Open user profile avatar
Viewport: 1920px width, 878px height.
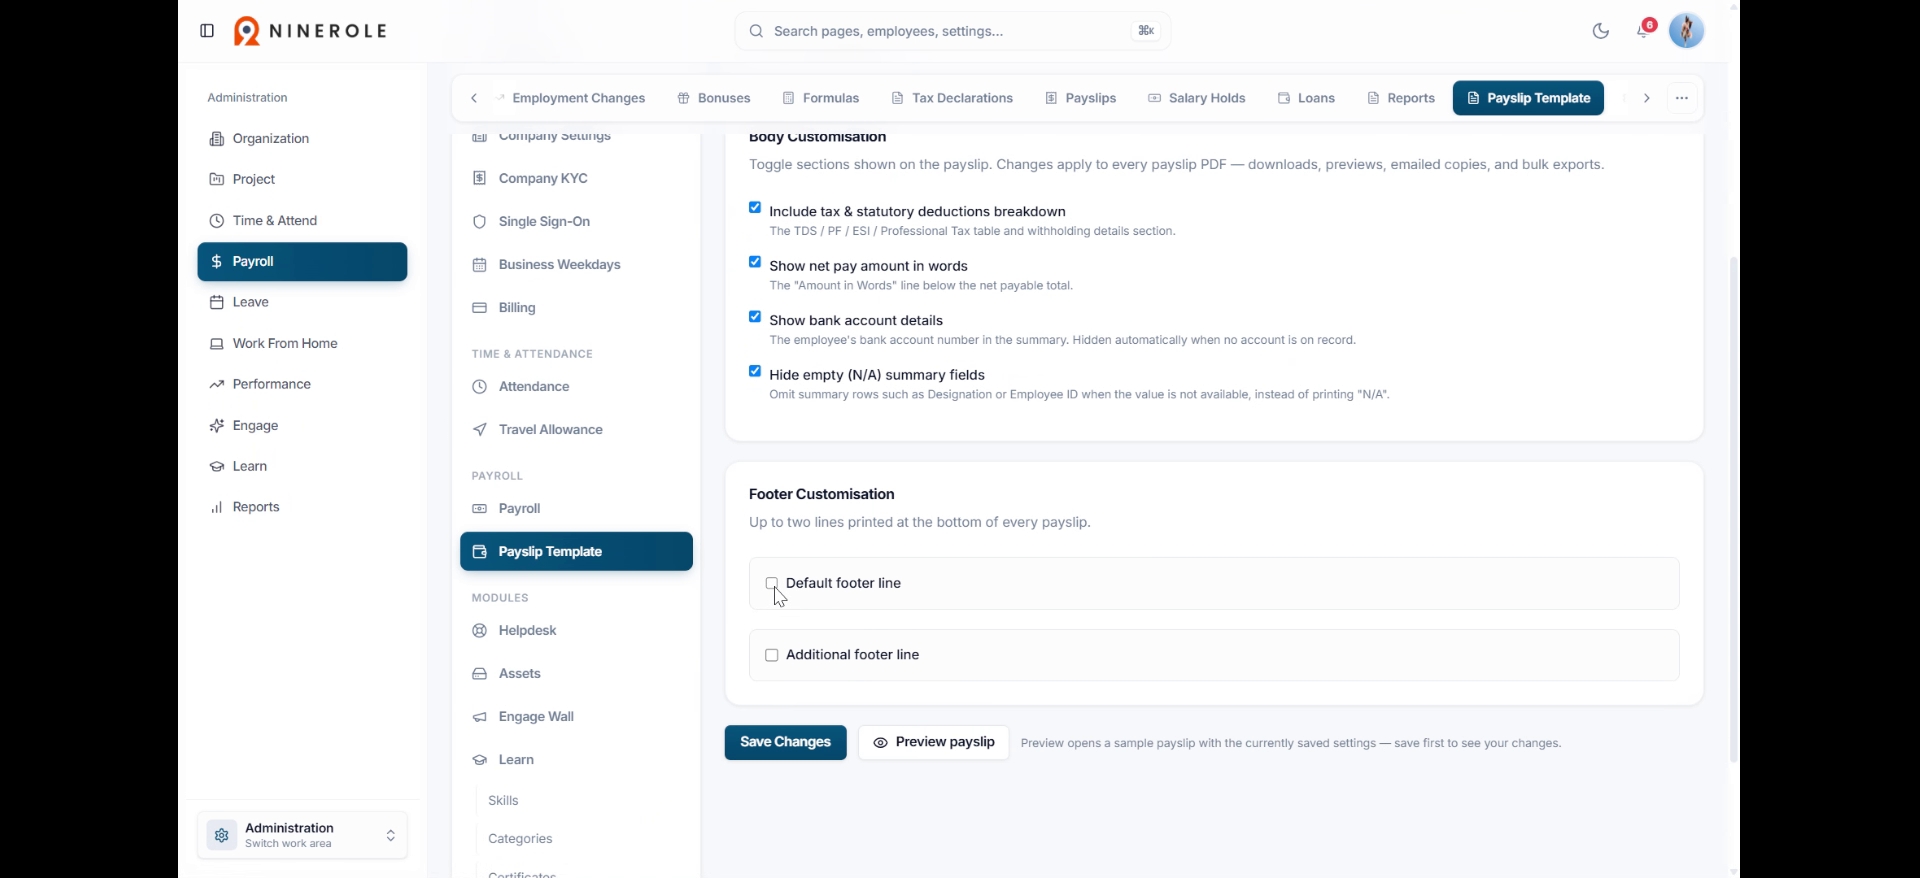(x=1687, y=31)
